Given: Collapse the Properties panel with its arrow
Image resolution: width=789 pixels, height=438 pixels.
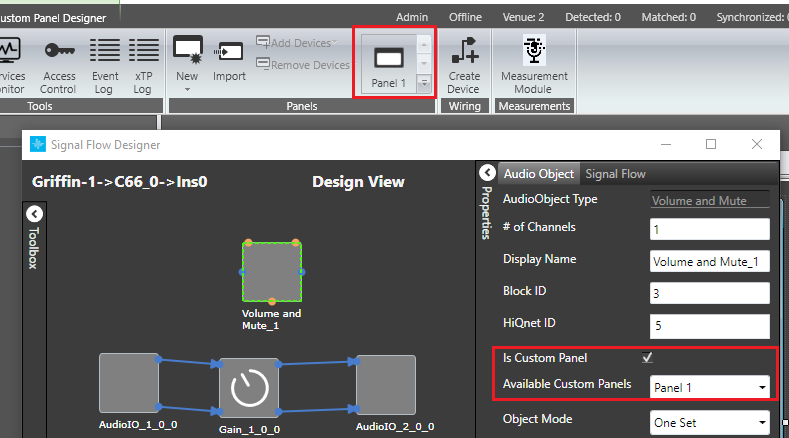Looking at the screenshot, I should (487, 173).
